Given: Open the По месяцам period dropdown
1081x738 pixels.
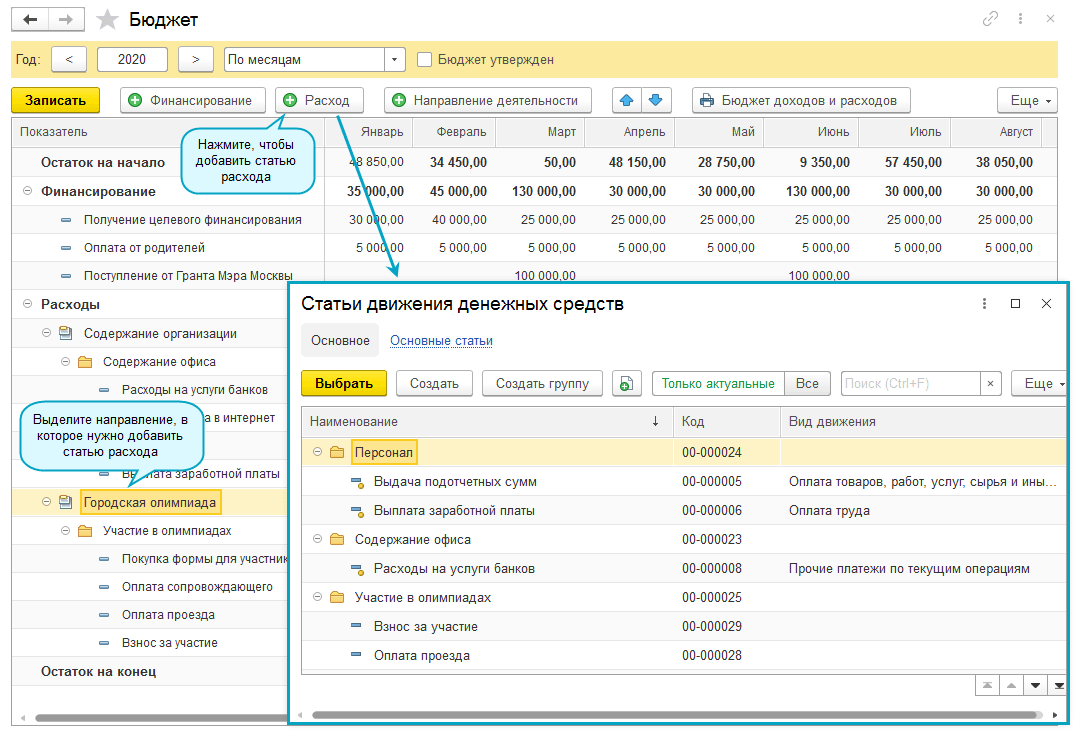Looking at the screenshot, I should coord(395,60).
